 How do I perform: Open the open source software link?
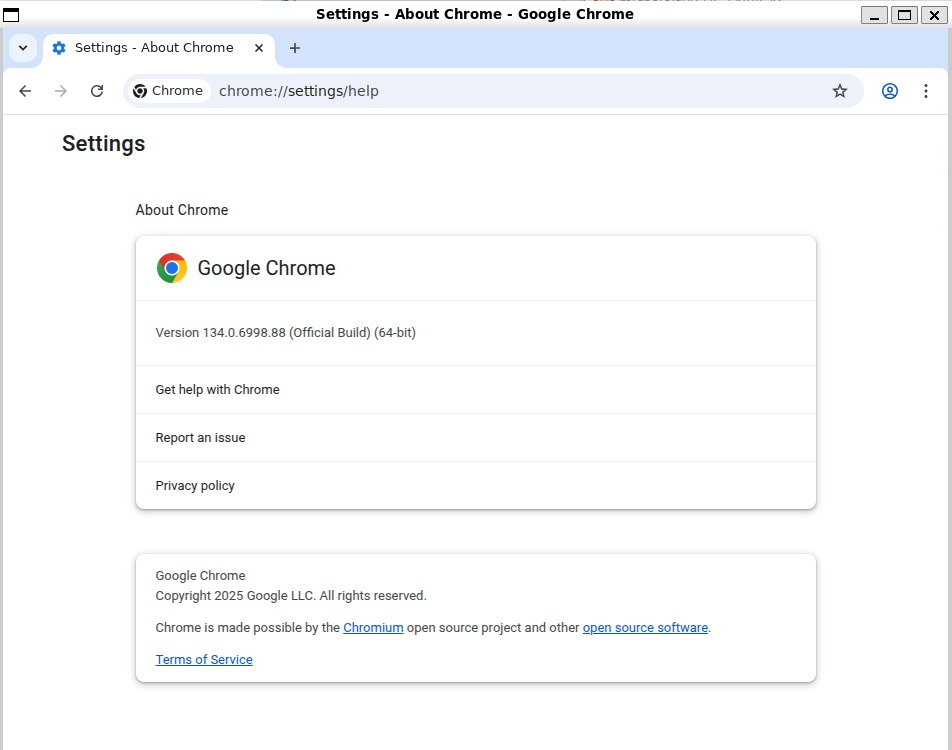(x=645, y=628)
